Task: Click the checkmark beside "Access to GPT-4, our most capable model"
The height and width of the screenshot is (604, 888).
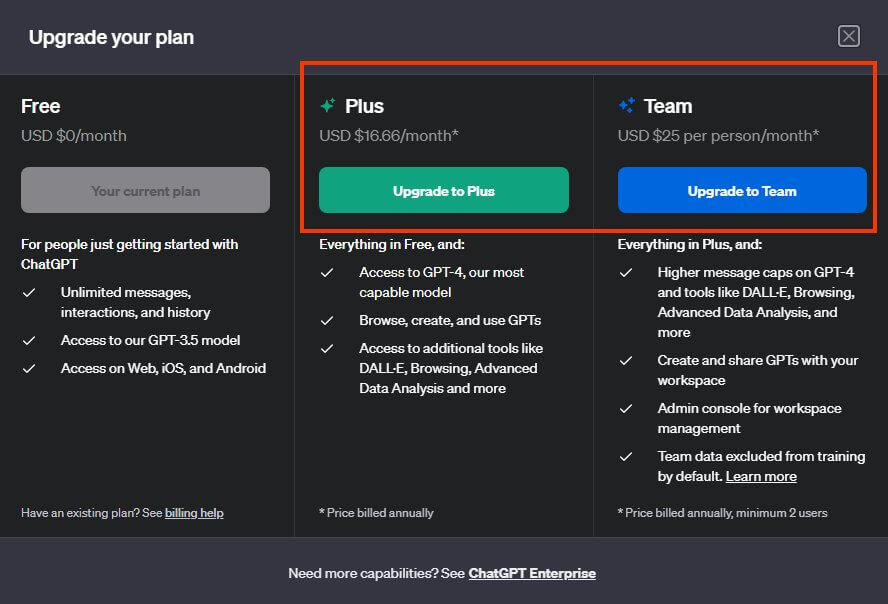Action: click(x=328, y=271)
